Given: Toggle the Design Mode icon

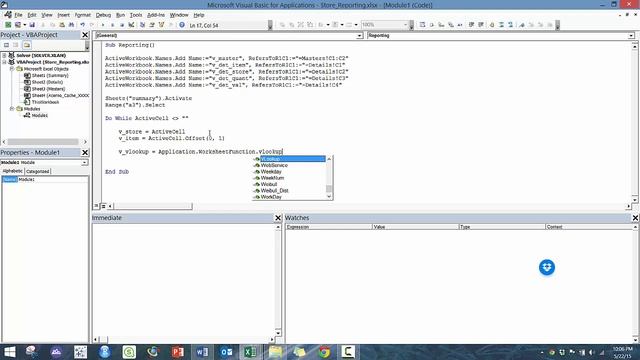Looking at the screenshot, I should point(131,25).
